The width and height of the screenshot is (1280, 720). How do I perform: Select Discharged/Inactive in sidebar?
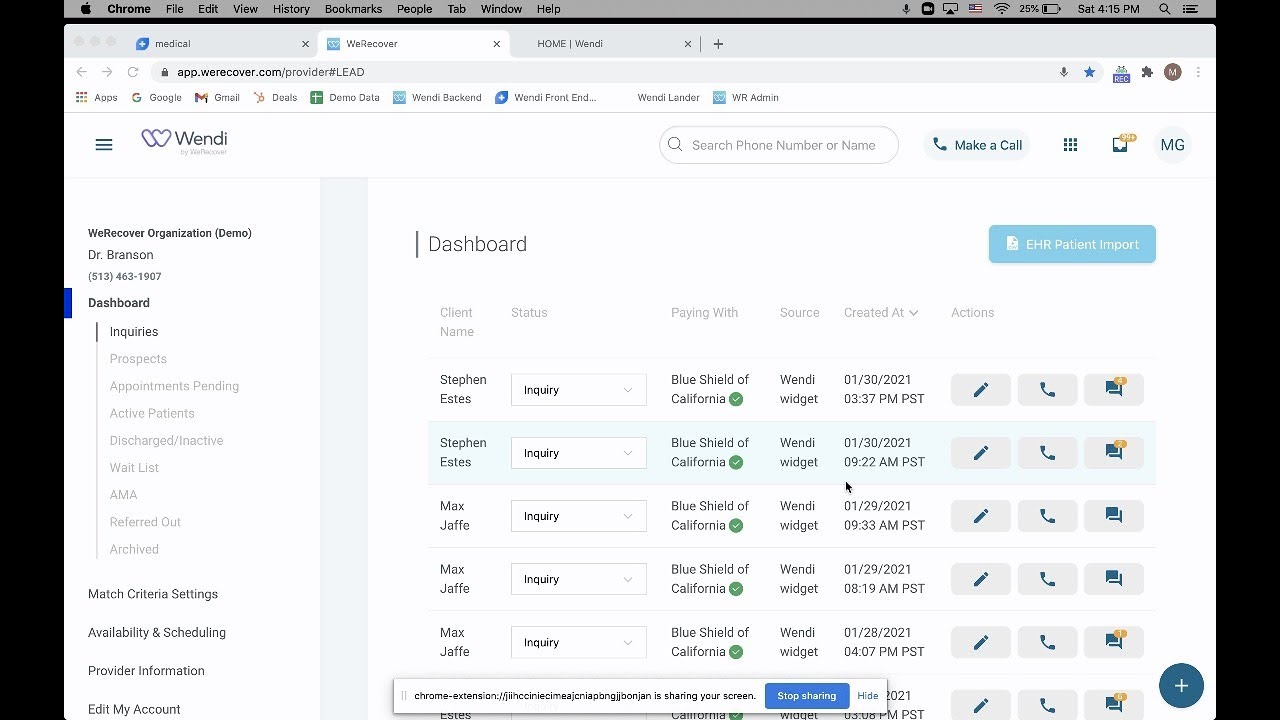[166, 440]
